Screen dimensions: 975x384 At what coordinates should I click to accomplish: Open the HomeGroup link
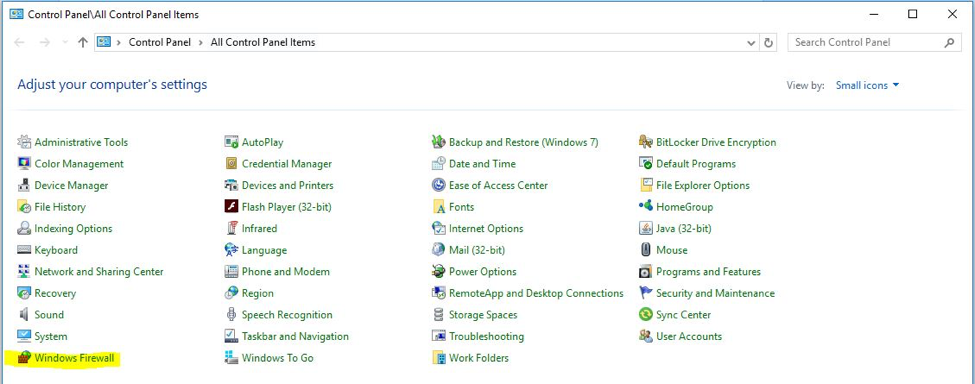[x=684, y=207]
